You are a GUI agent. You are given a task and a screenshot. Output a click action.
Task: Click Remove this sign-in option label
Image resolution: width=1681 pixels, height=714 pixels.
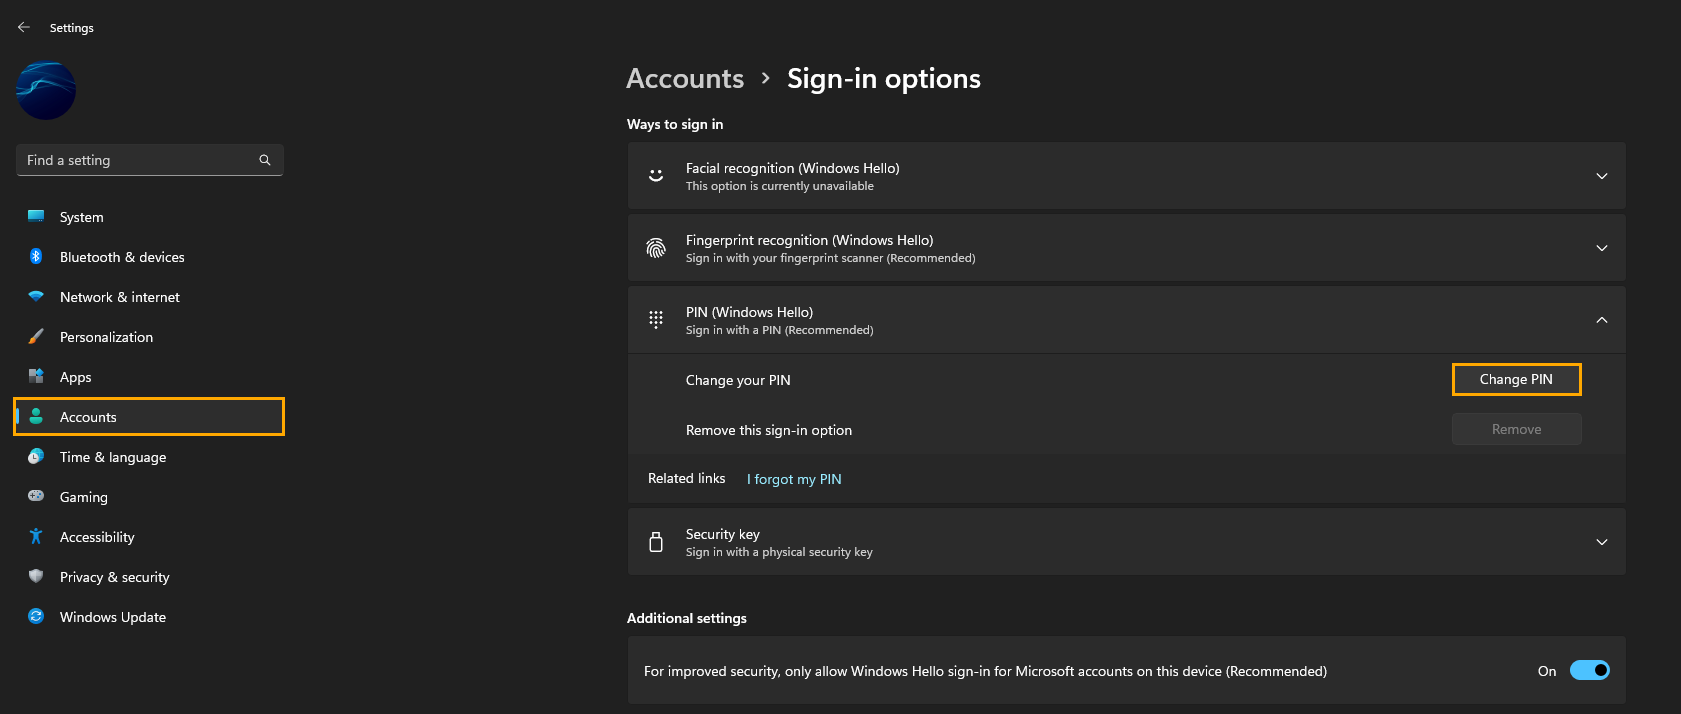769,430
